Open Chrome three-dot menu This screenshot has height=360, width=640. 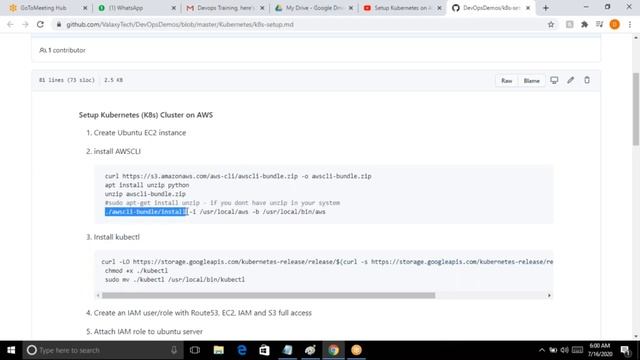point(630,24)
